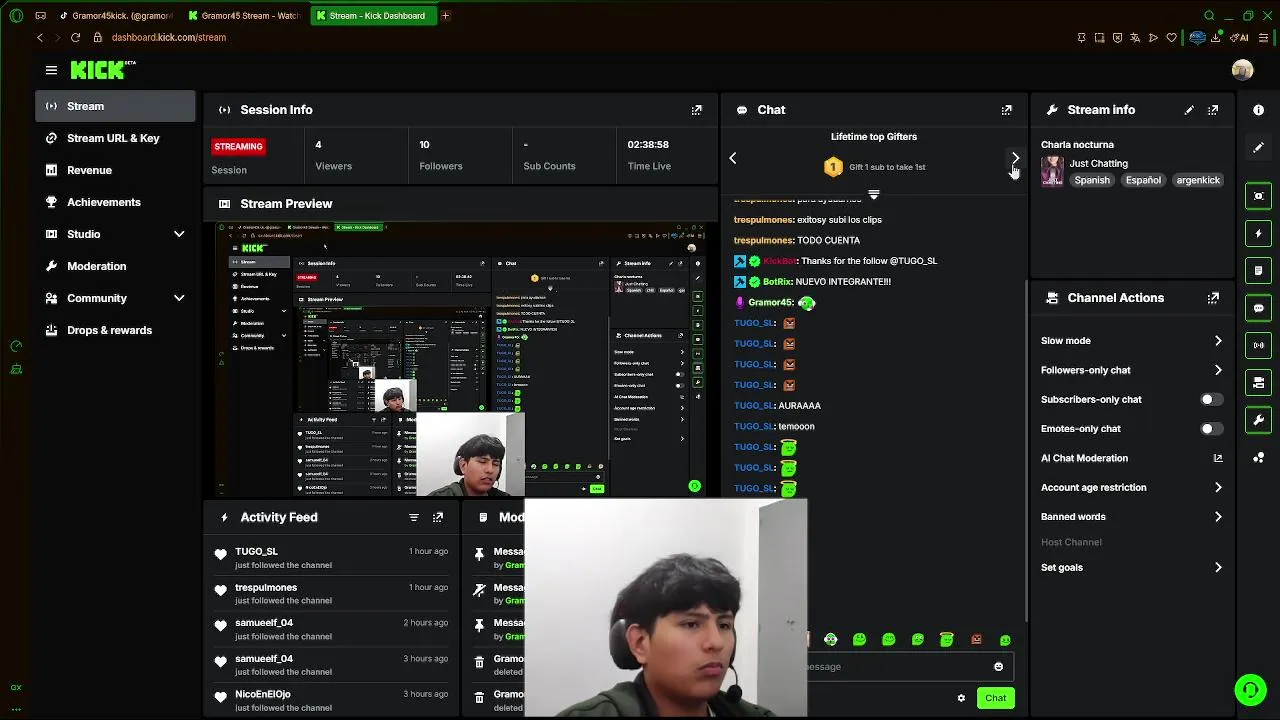Open new browser tab with plus button
The width and height of the screenshot is (1280, 720).
click(445, 16)
